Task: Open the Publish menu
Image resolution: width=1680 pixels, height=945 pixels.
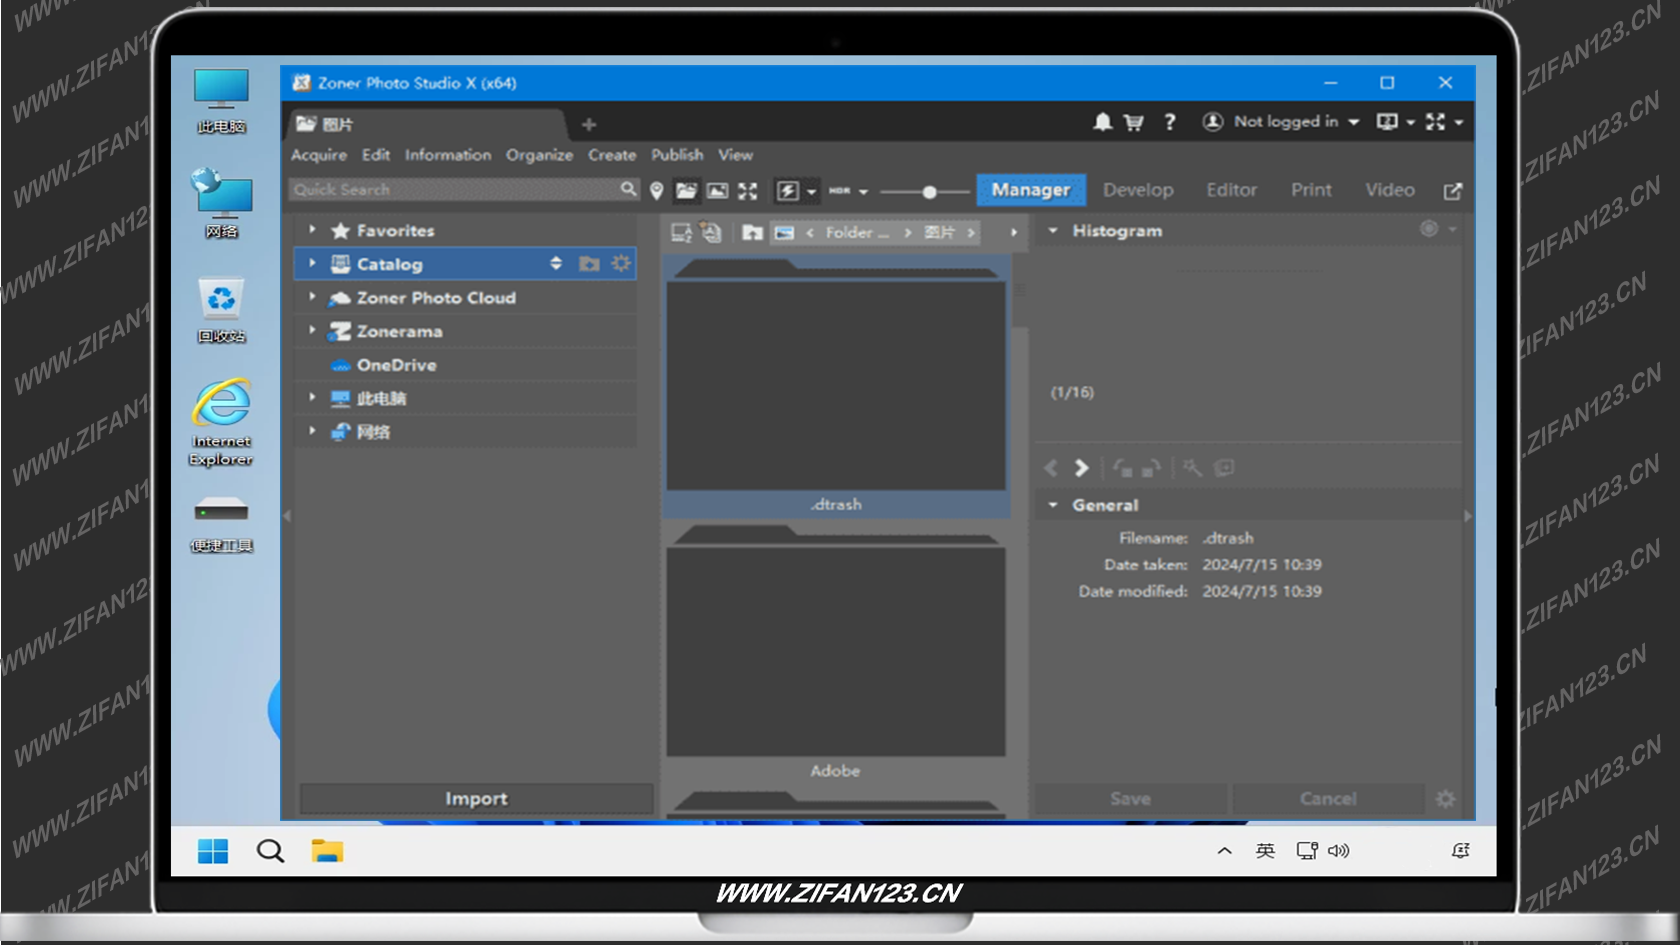Action: coord(677,155)
